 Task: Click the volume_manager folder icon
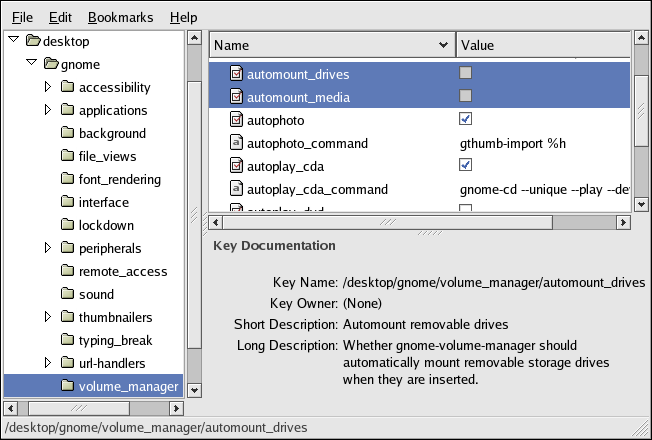tap(67, 386)
